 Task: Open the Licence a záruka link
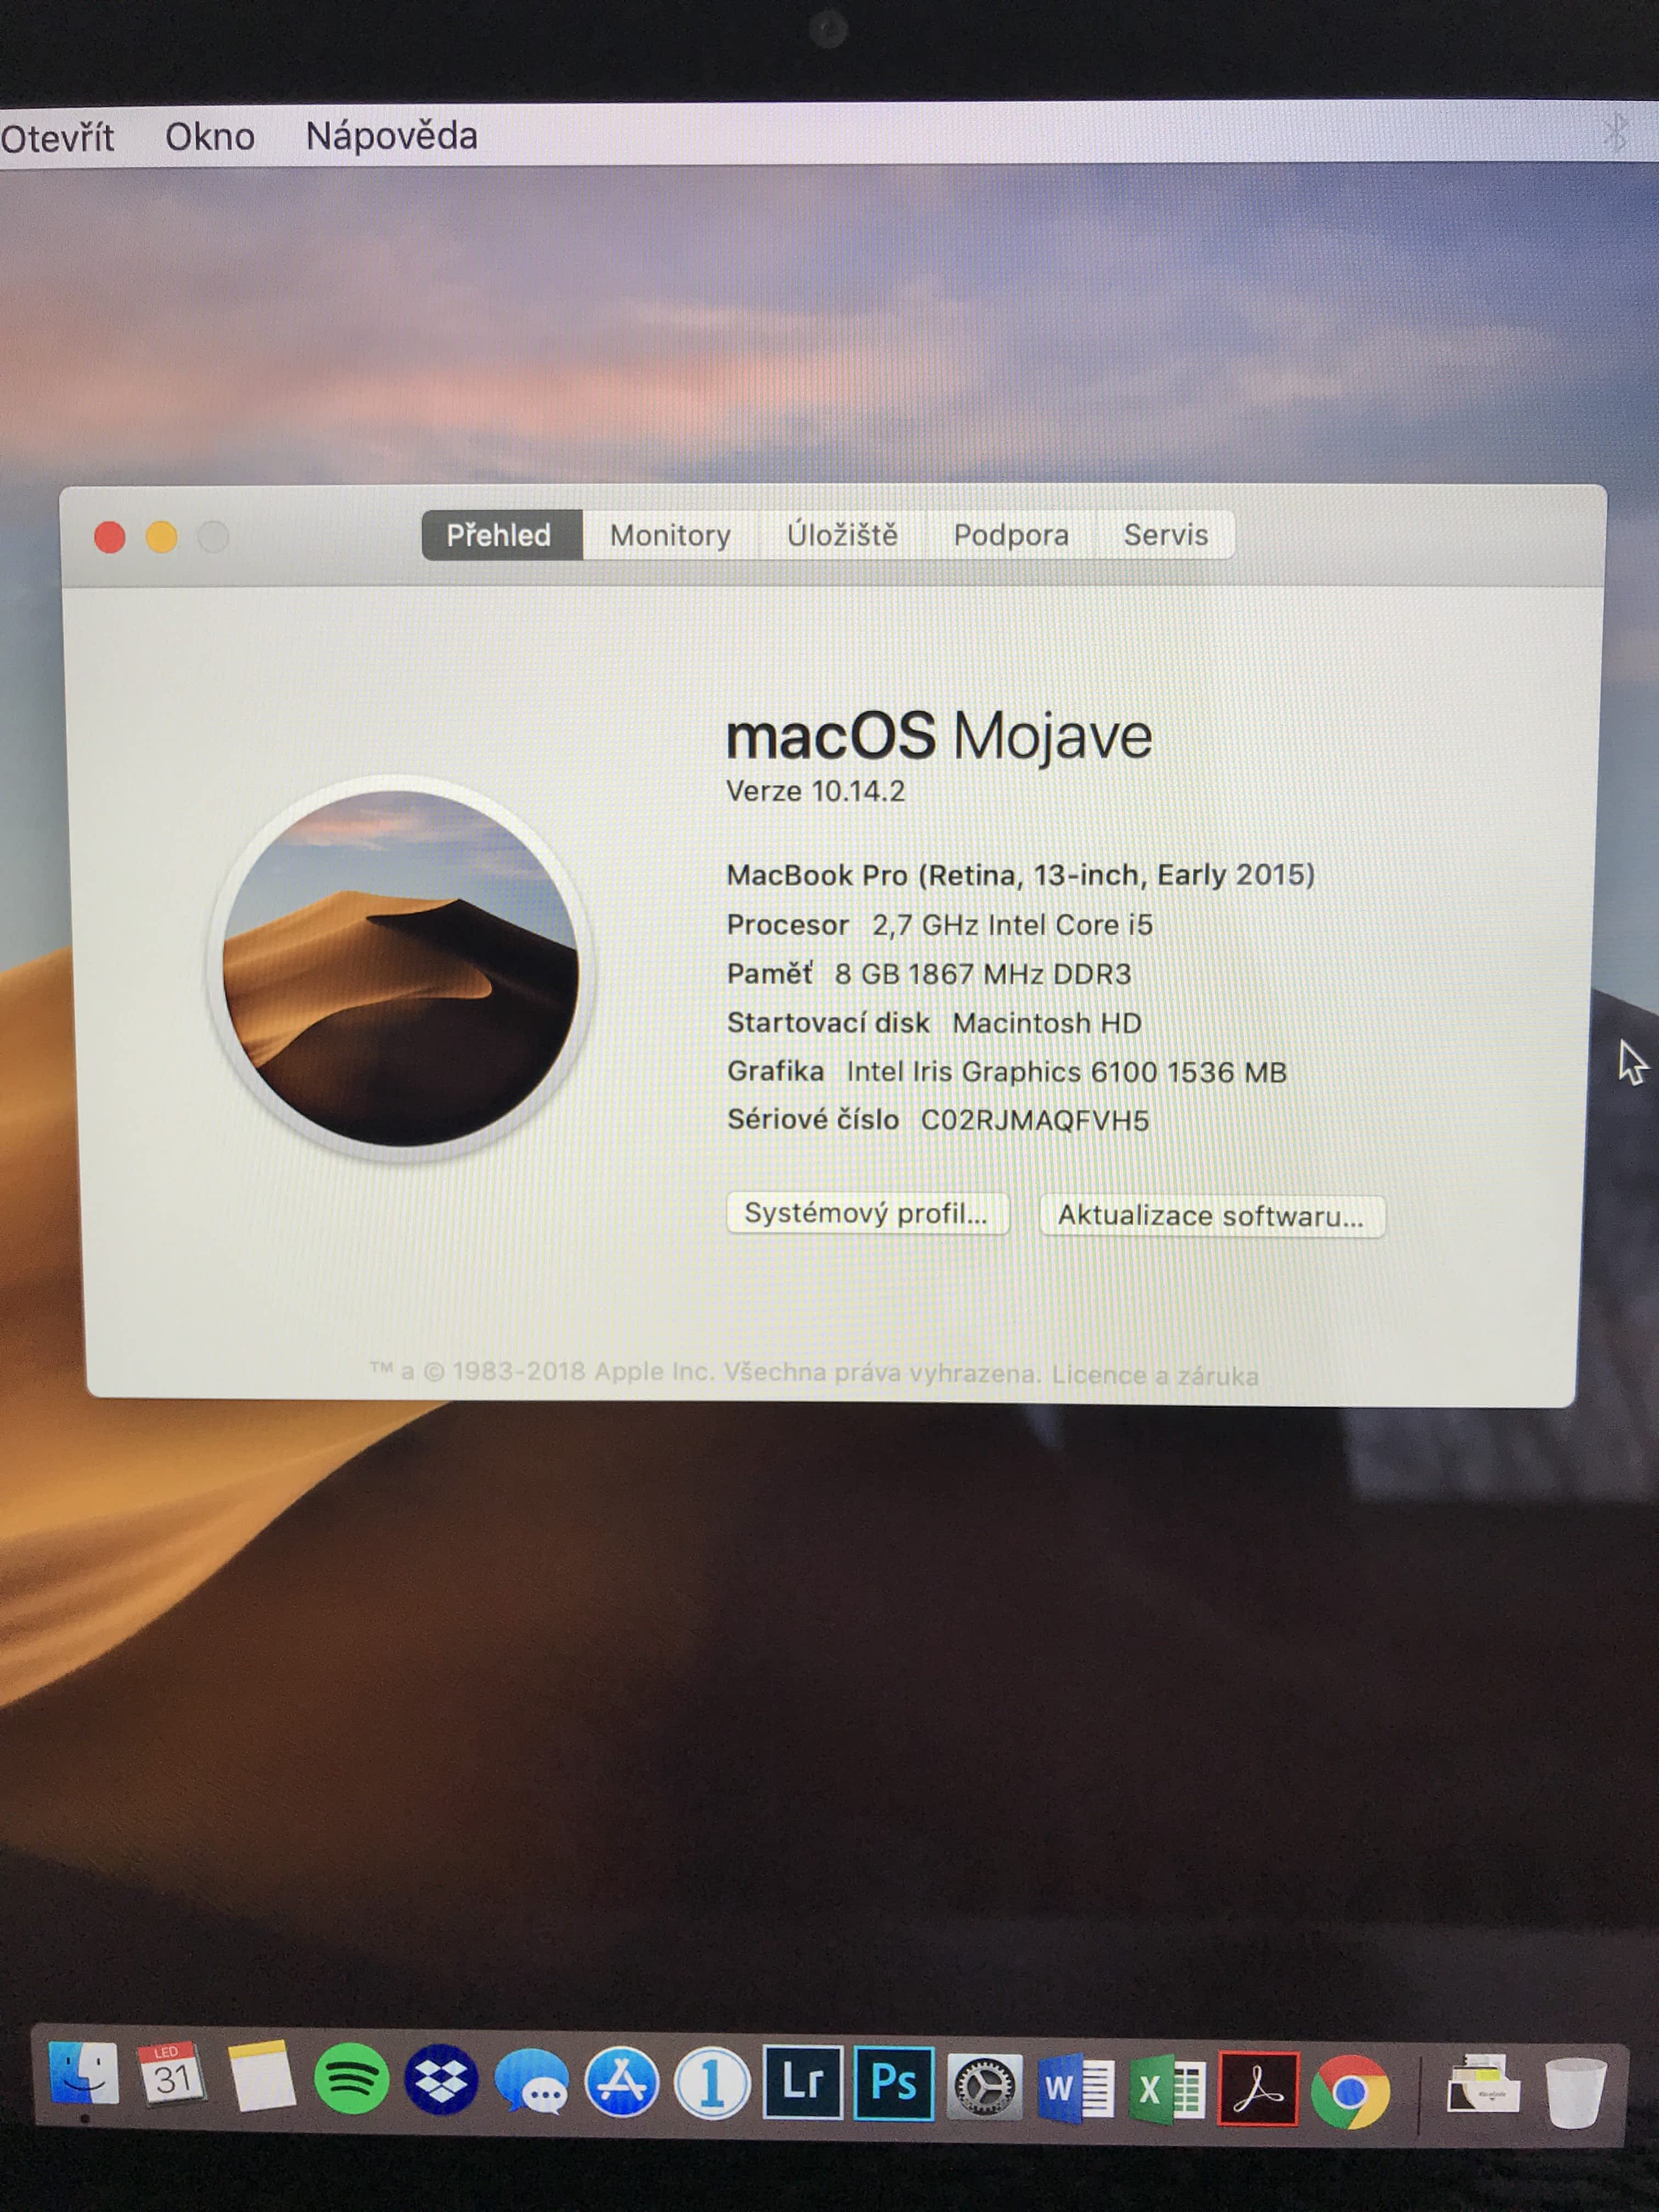(x=1154, y=1376)
